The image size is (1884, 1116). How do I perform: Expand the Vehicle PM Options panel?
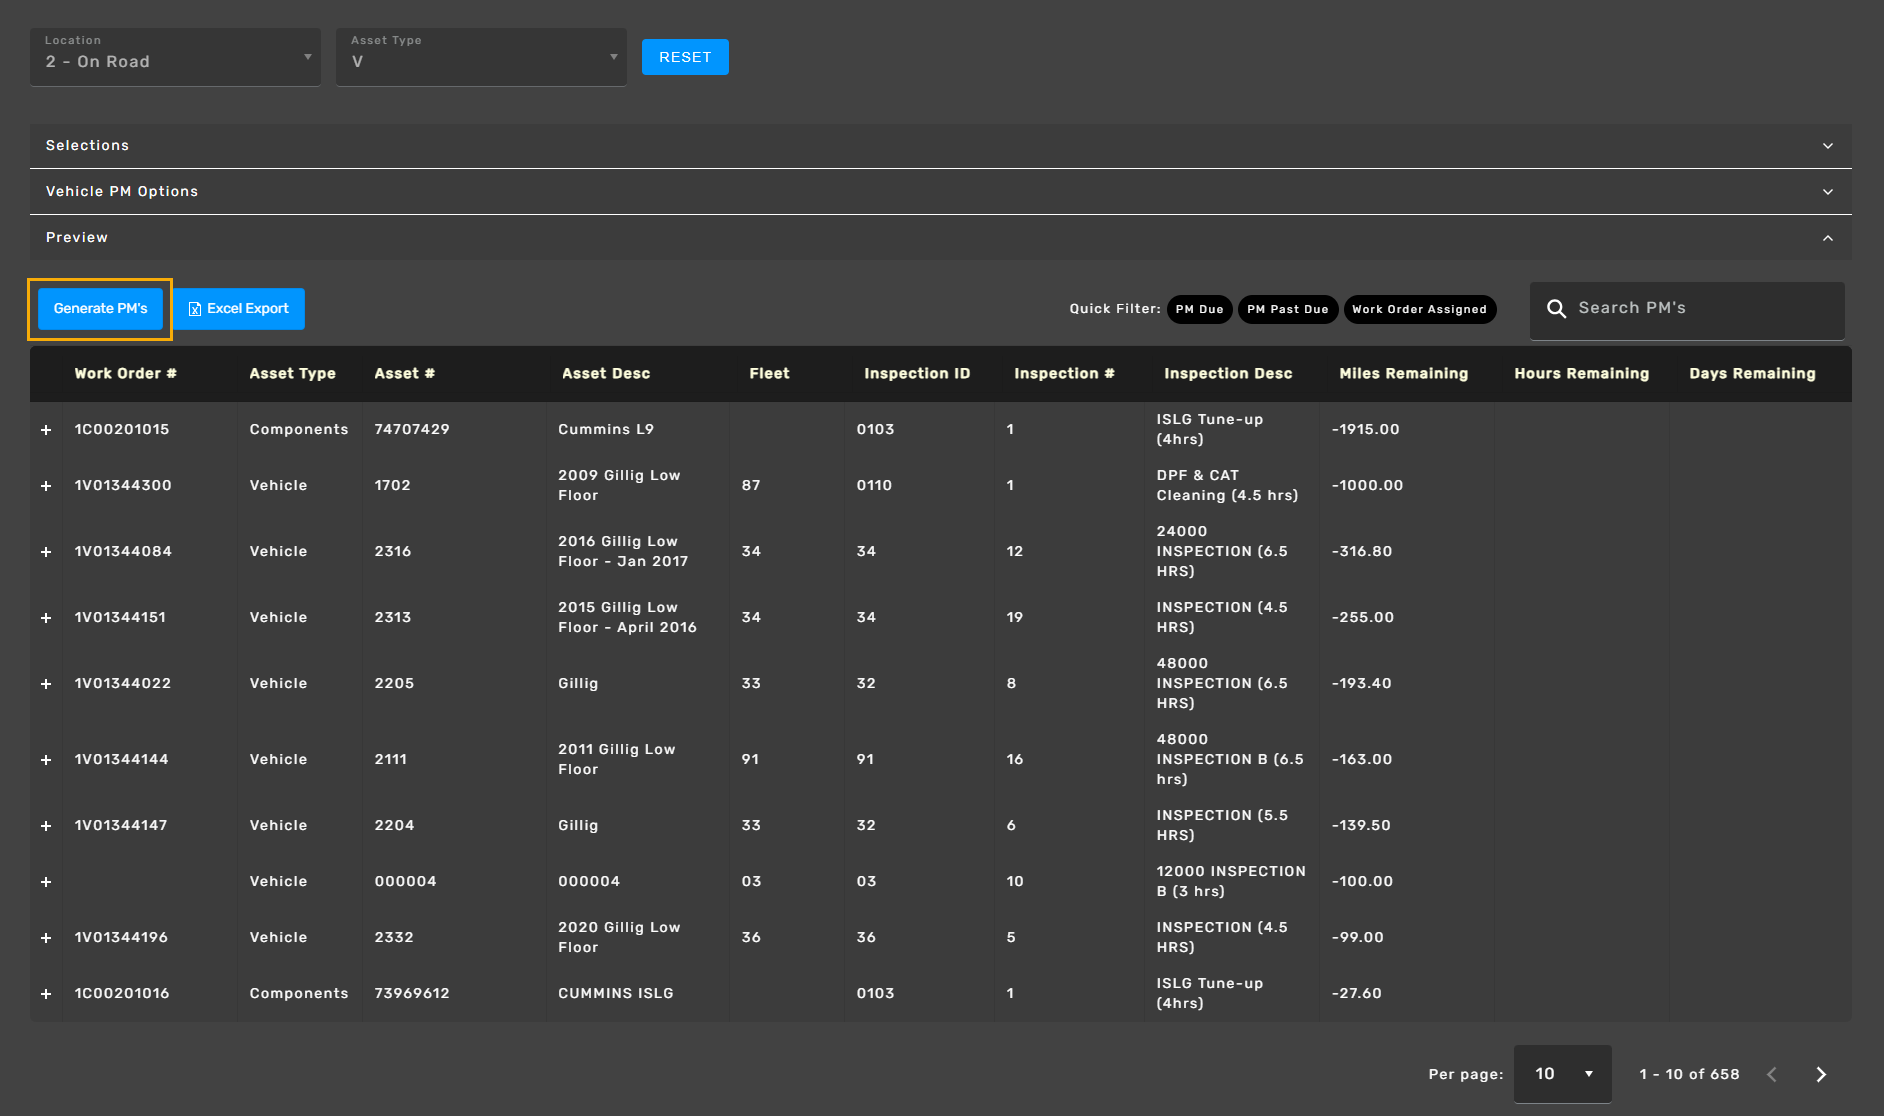[x=940, y=192]
